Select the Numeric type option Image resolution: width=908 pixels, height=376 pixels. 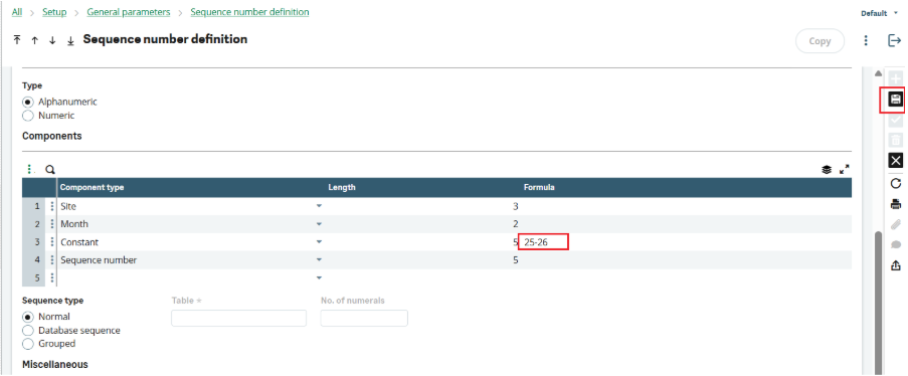click(x=27, y=115)
